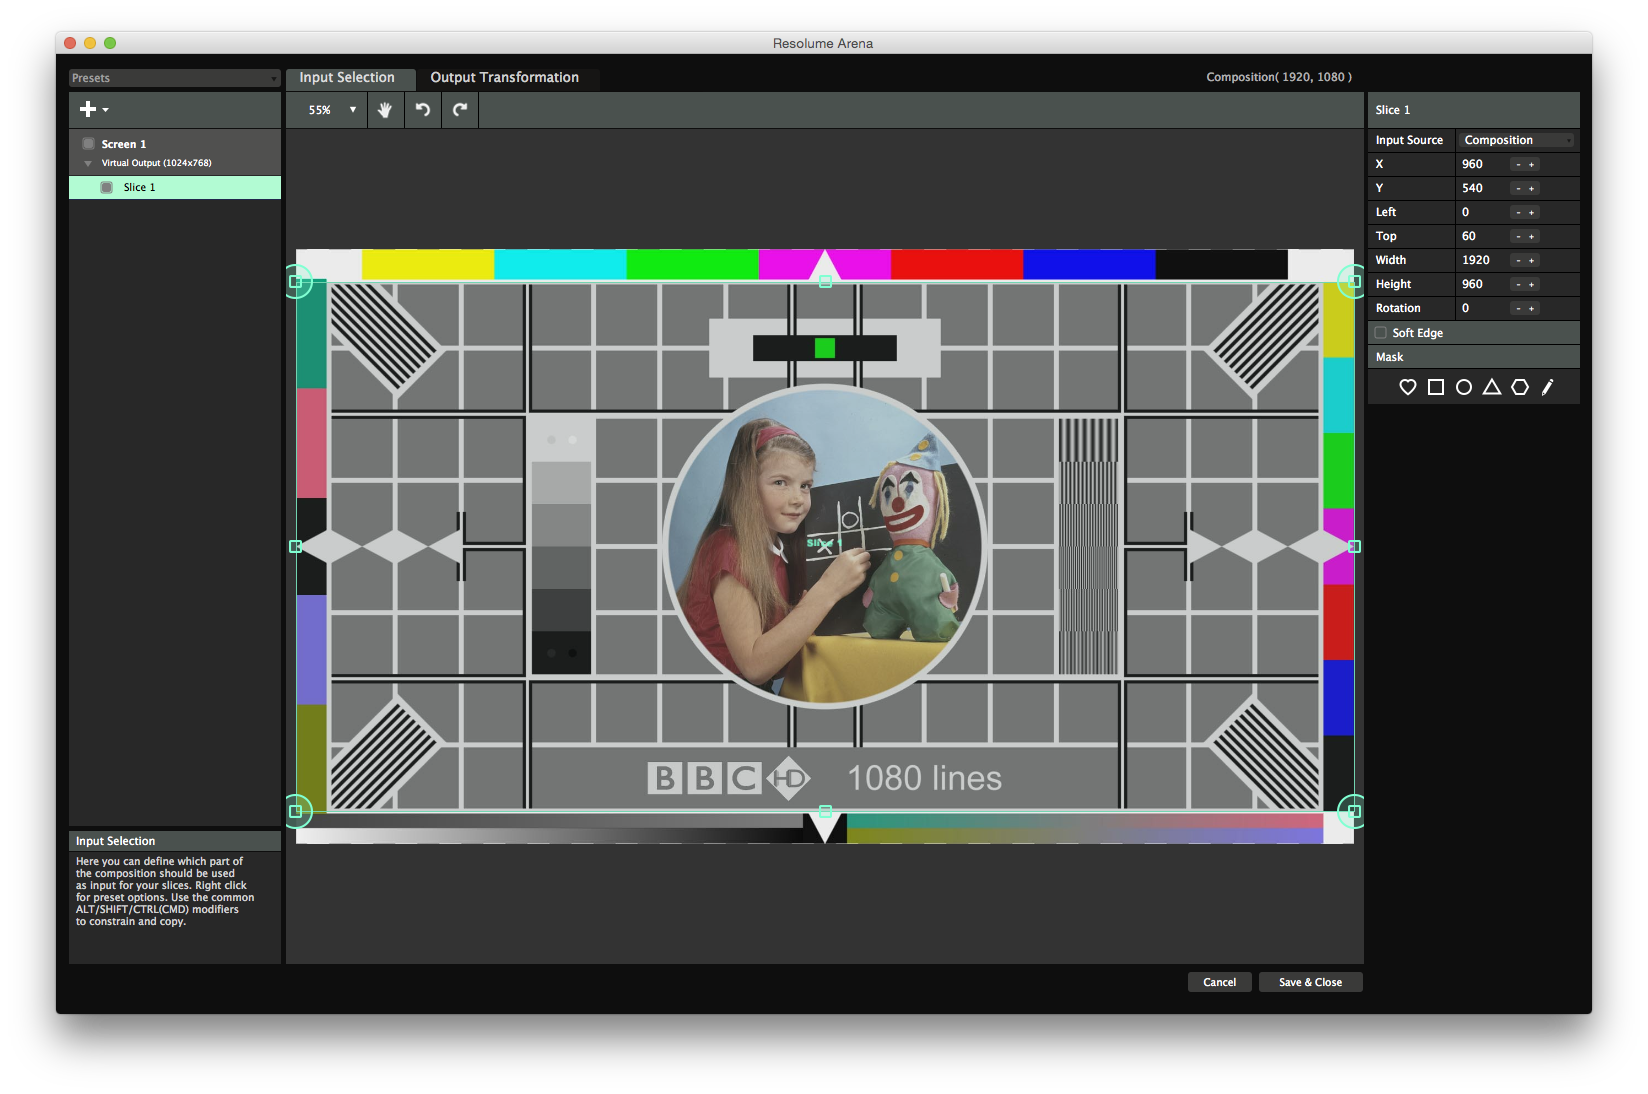1648x1094 pixels.
Task: Decrease Height value with minus button
Action: point(1518,284)
